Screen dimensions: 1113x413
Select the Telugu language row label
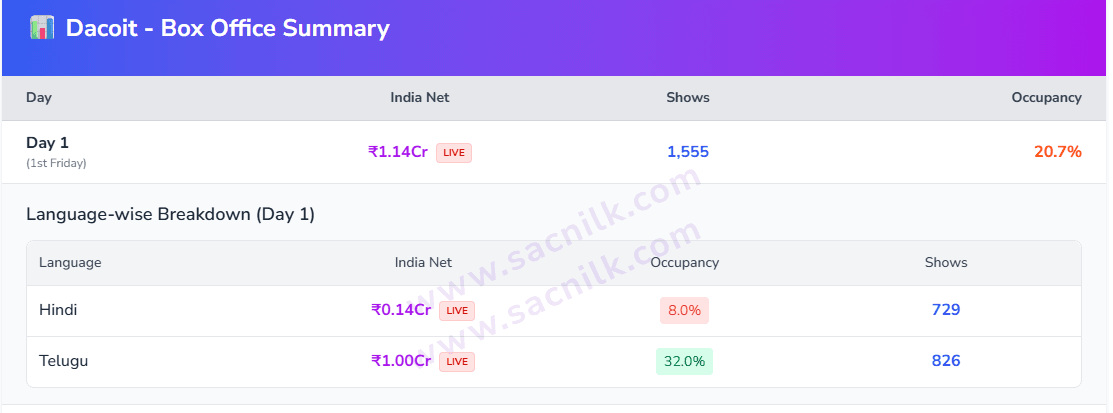[63, 361]
